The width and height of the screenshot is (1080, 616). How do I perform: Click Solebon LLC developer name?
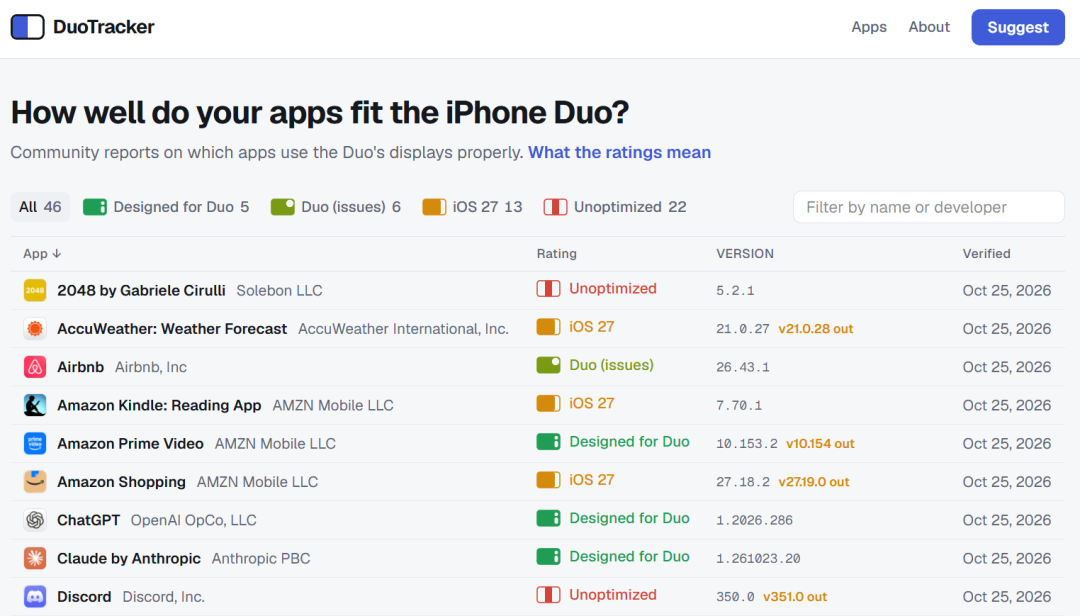[x=279, y=290]
